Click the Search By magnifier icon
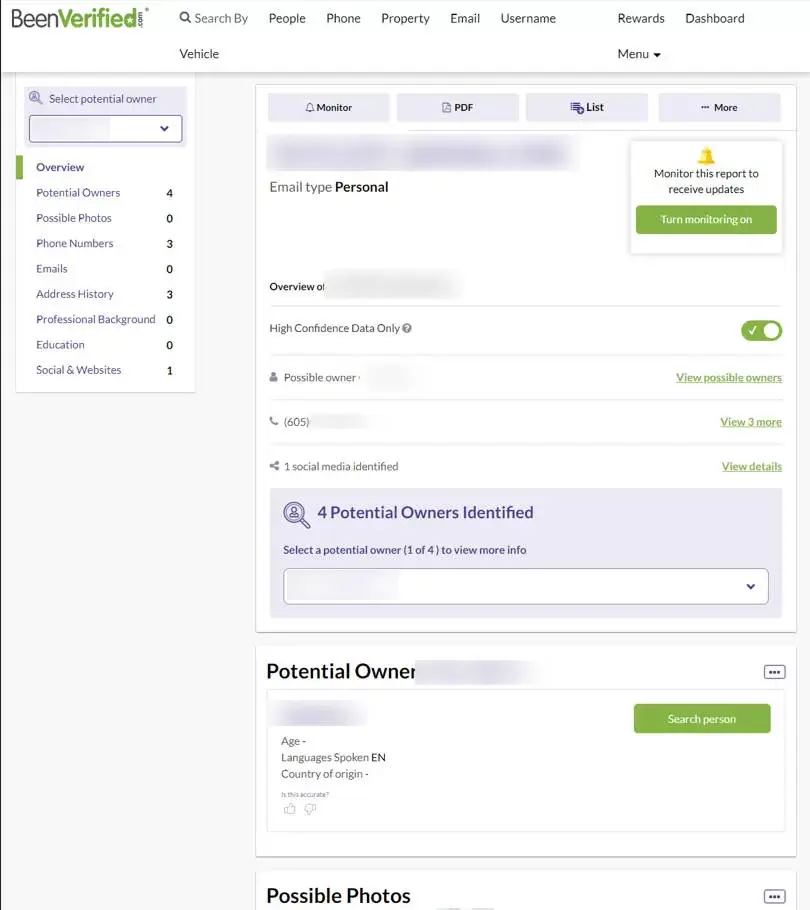Image resolution: width=810 pixels, height=910 pixels. [185, 17]
